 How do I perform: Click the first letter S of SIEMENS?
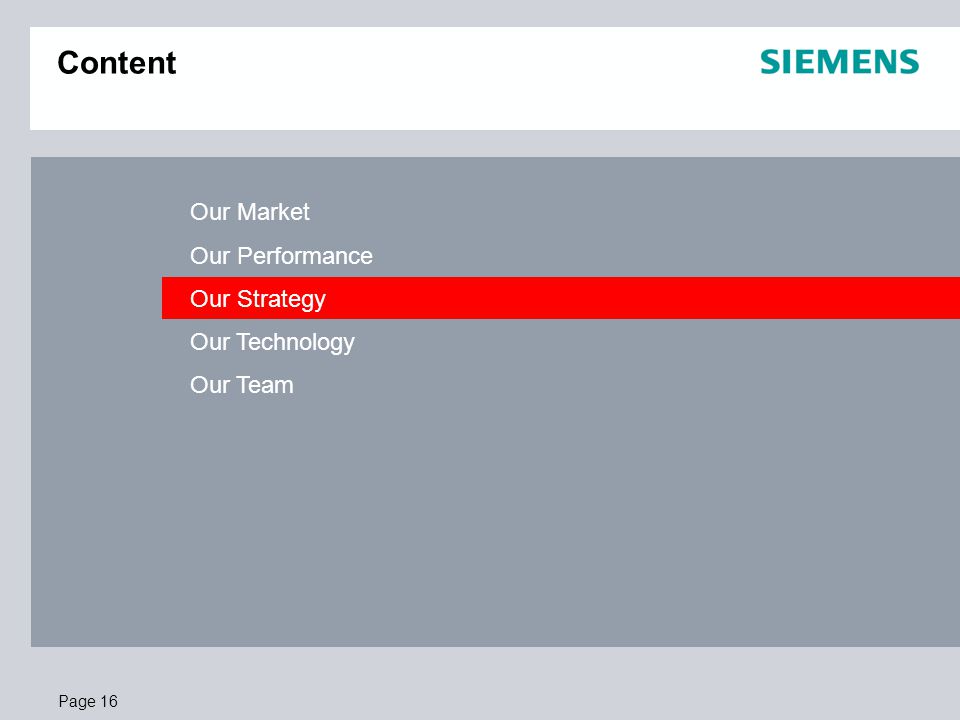pos(771,62)
